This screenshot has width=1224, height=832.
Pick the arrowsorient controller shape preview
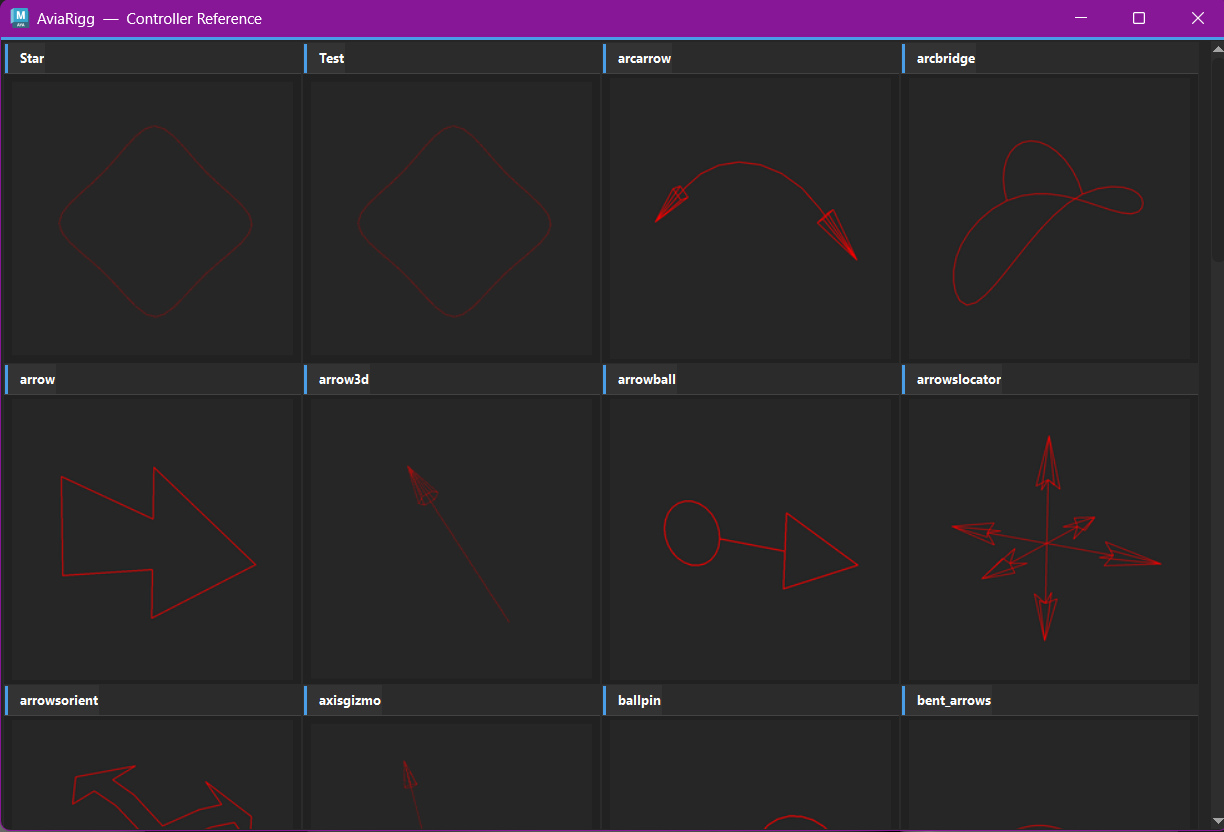tap(152, 776)
